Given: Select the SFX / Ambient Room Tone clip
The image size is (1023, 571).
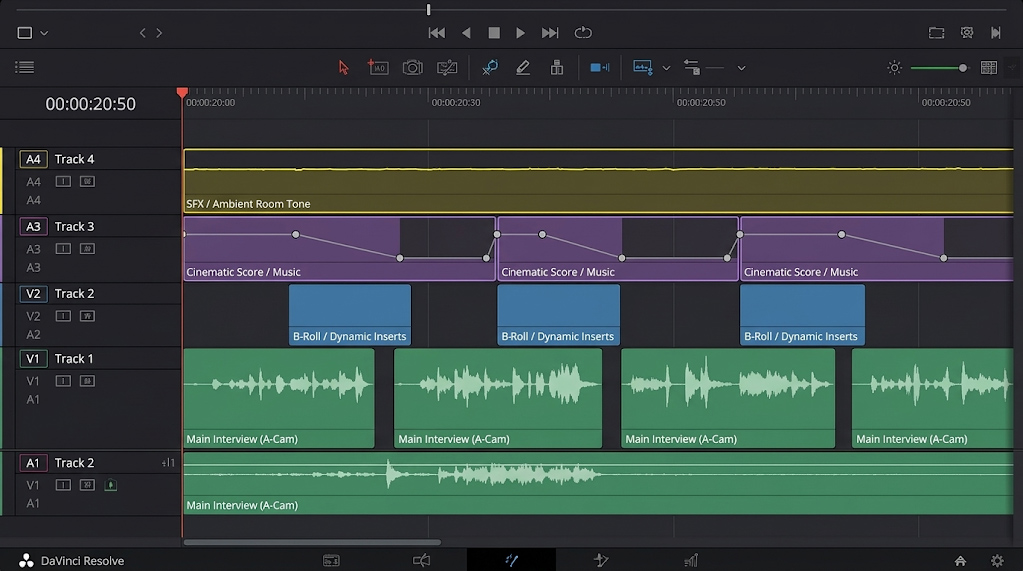Looking at the screenshot, I should (598, 181).
